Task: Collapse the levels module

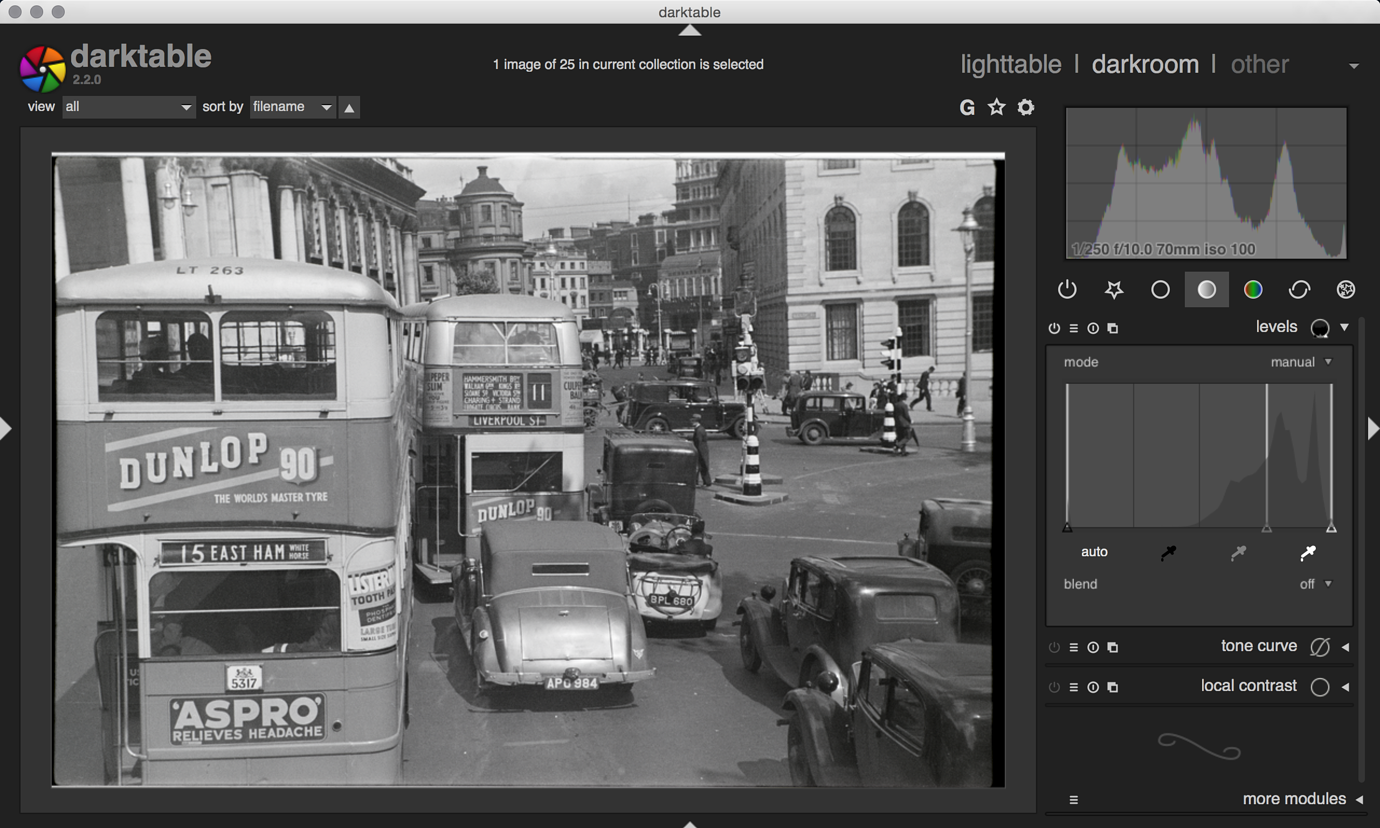Action: [x=1344, y=327]
